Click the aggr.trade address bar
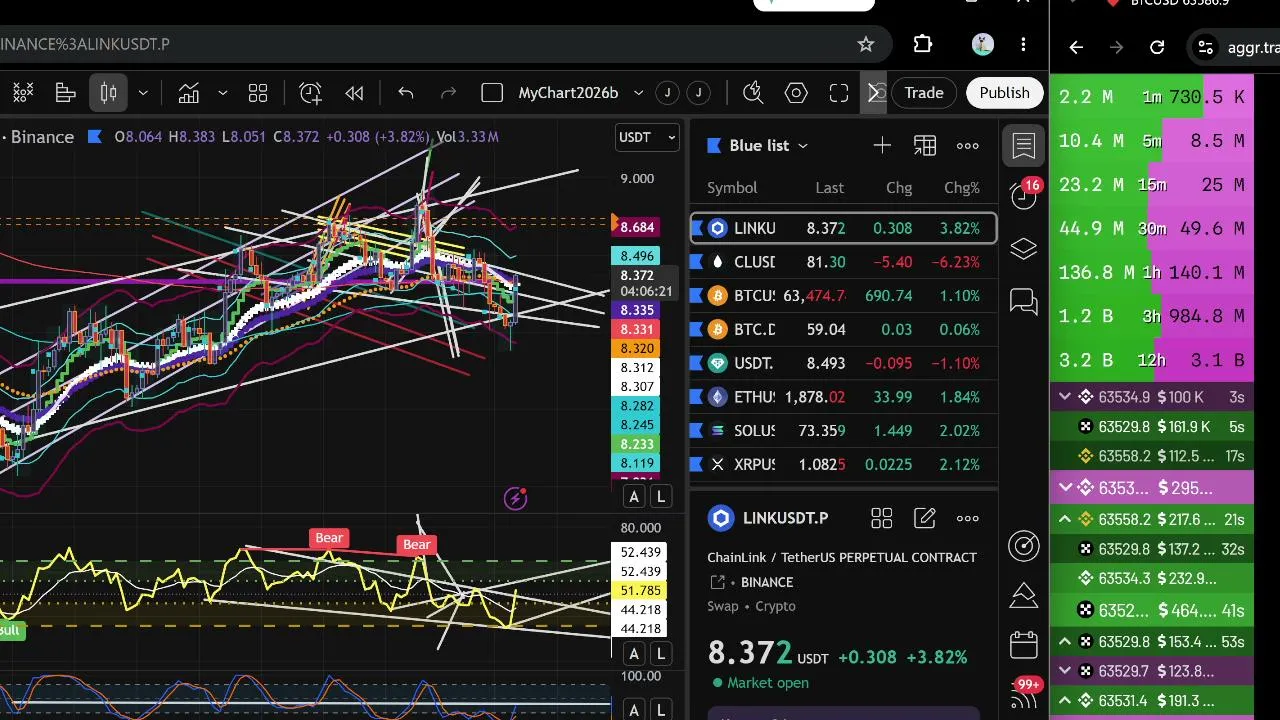The width and height of the screenshot is (1280, 720). click(1234, 47)
